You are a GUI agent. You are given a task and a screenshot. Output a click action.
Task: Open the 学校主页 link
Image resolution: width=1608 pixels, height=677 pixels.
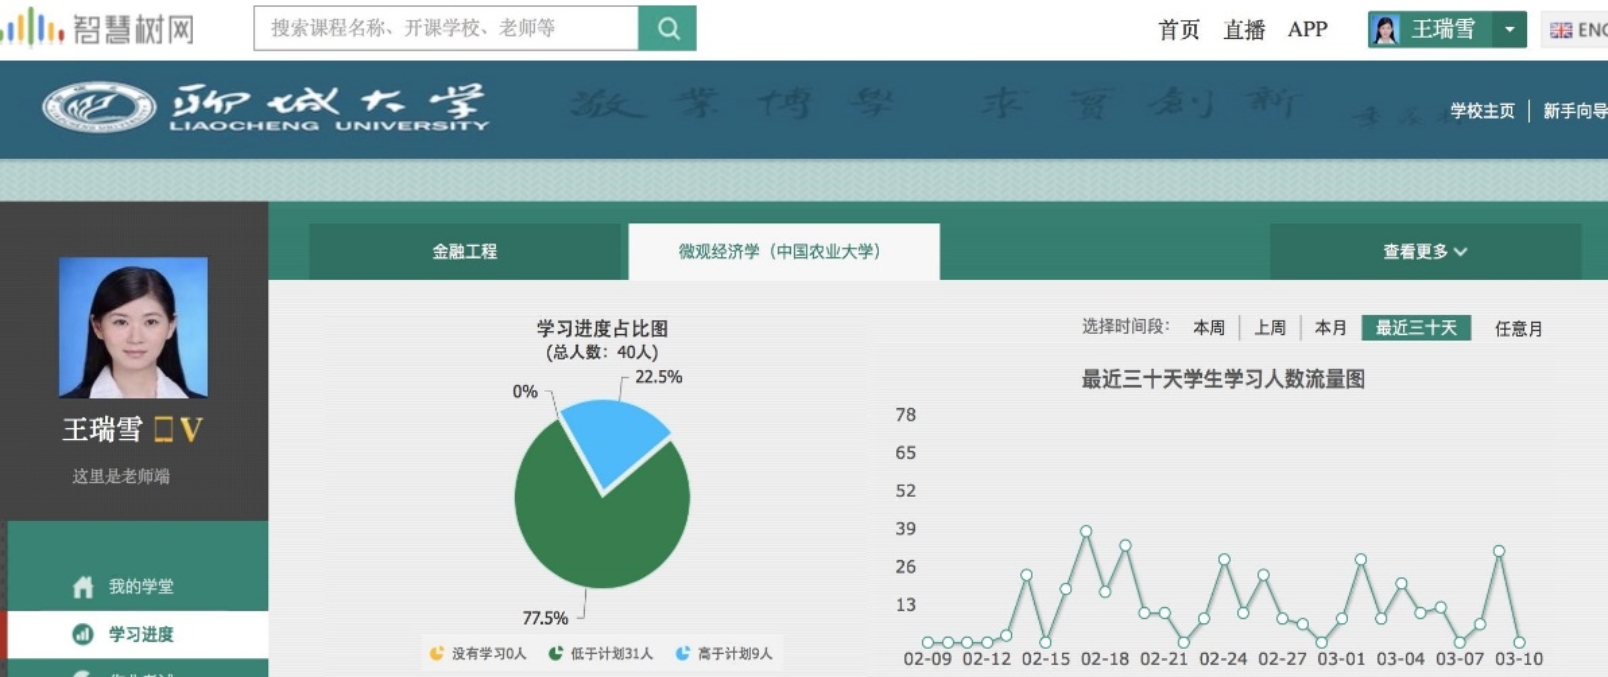pyautogui.click(x=1482, y=111)
